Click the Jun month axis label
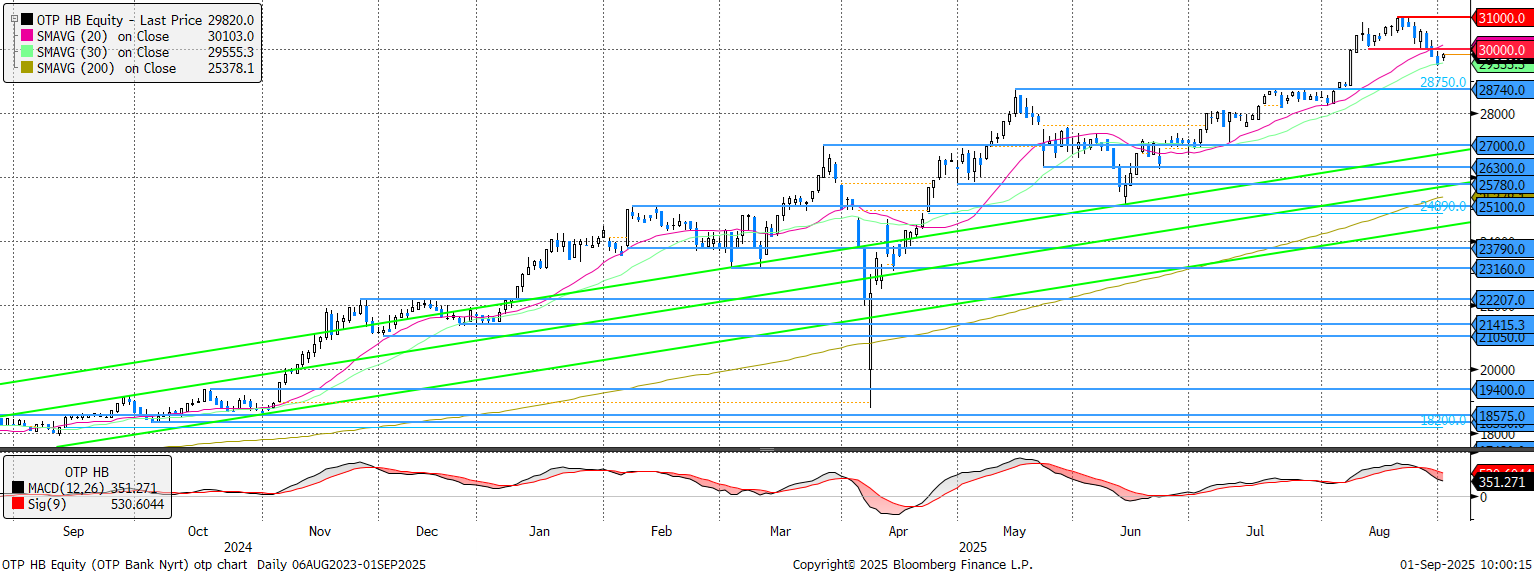This screenshot has height=573, width=1534. click(1131, 532)
